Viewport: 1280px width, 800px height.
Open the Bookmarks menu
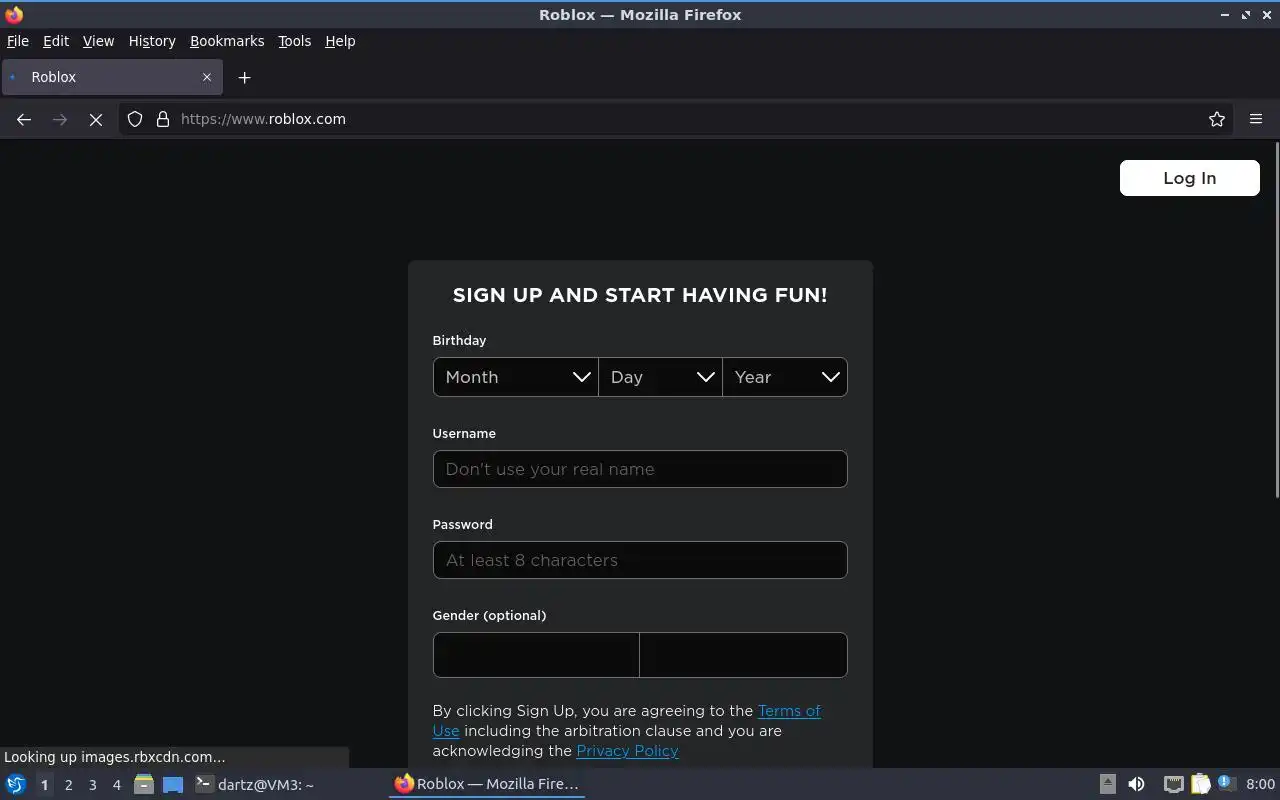(227, 41)
